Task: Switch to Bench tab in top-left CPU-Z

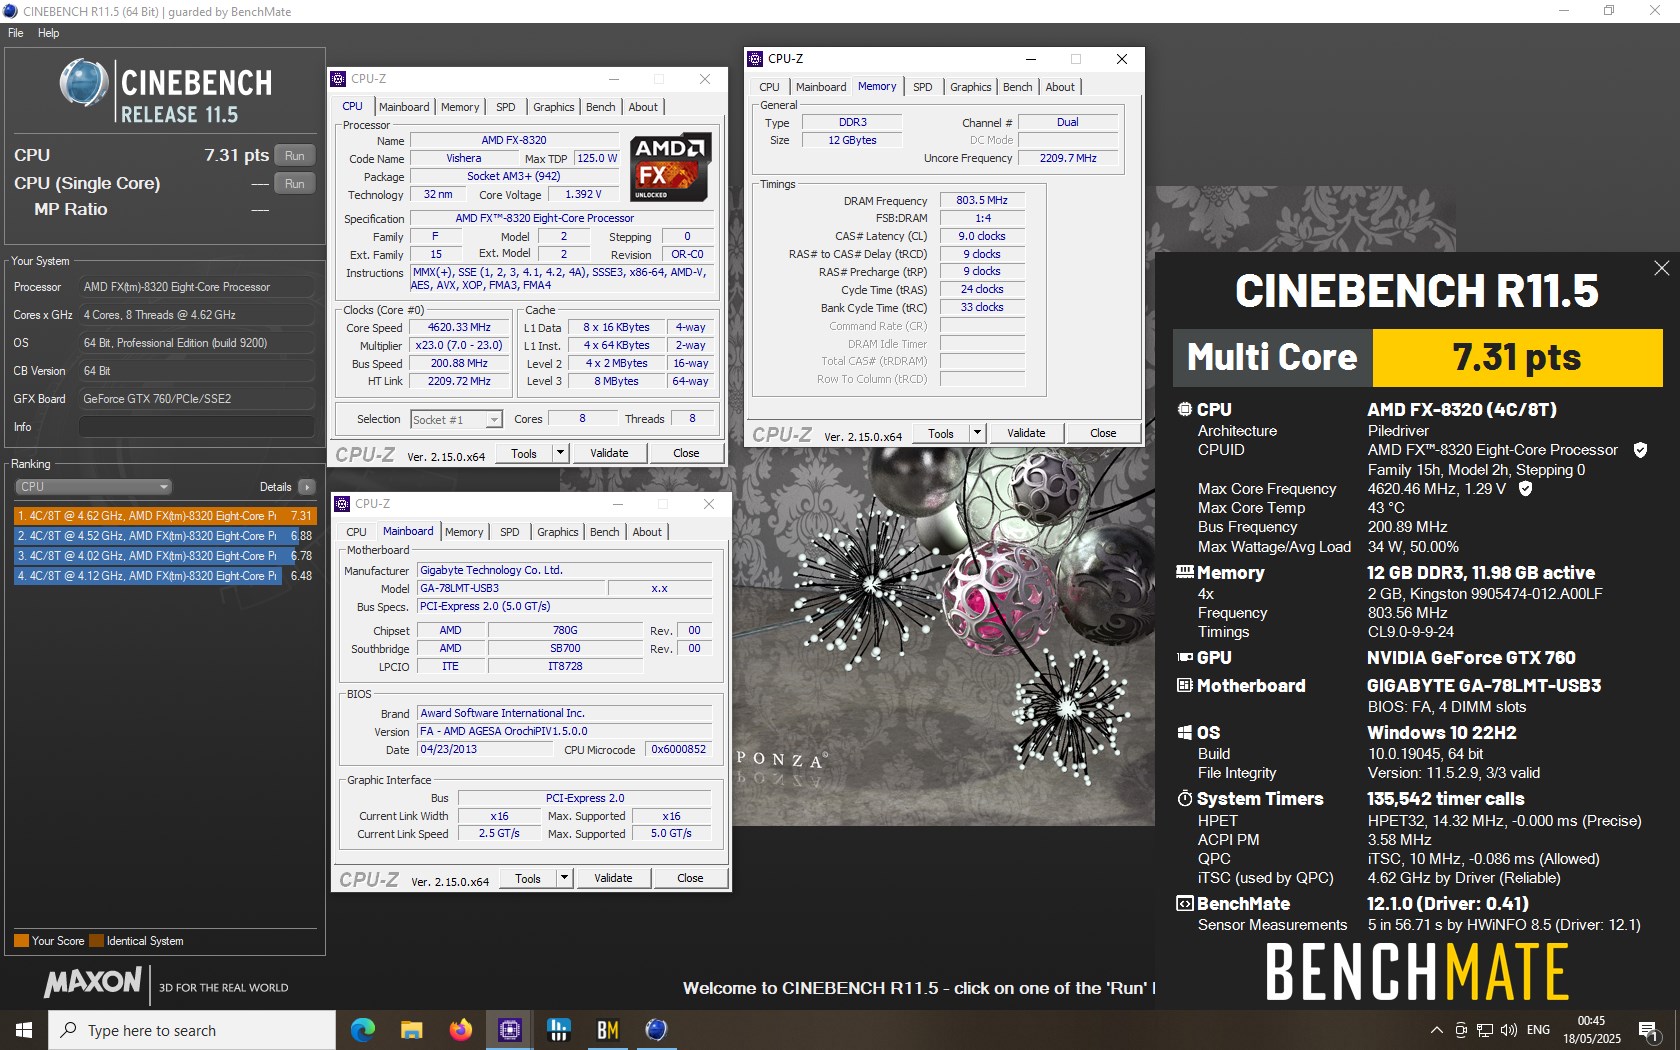Action: (x=600, y=107)
